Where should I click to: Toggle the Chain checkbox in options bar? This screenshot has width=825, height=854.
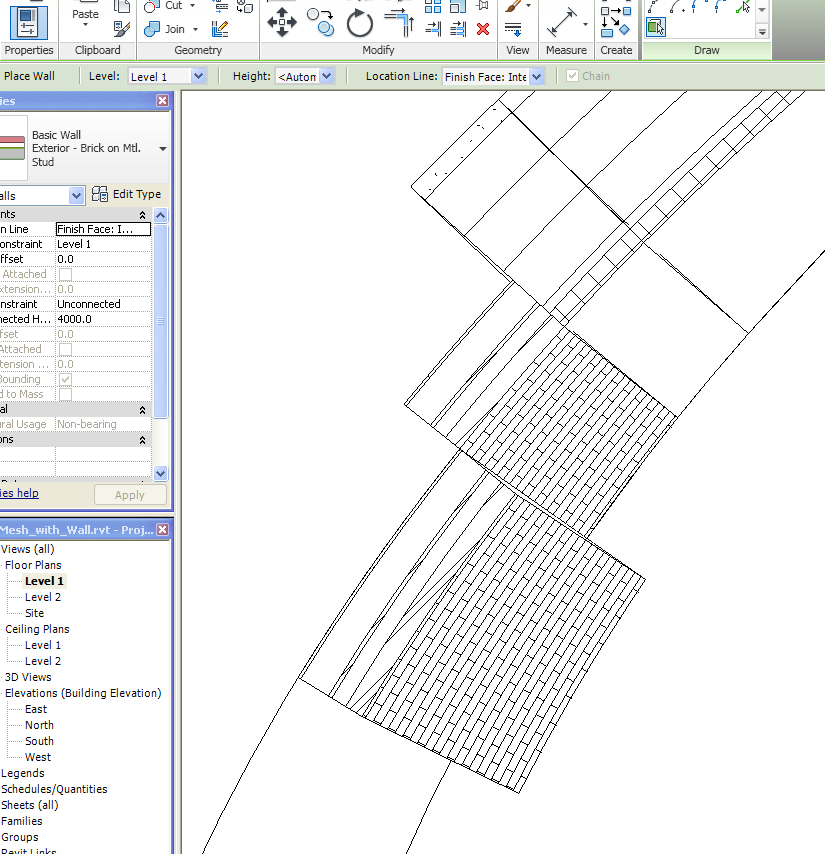pos(572,76)
